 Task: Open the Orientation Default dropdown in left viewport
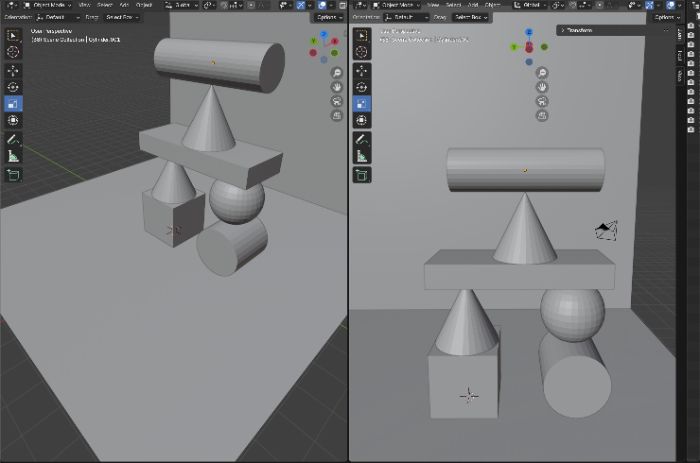click(58, 17)
